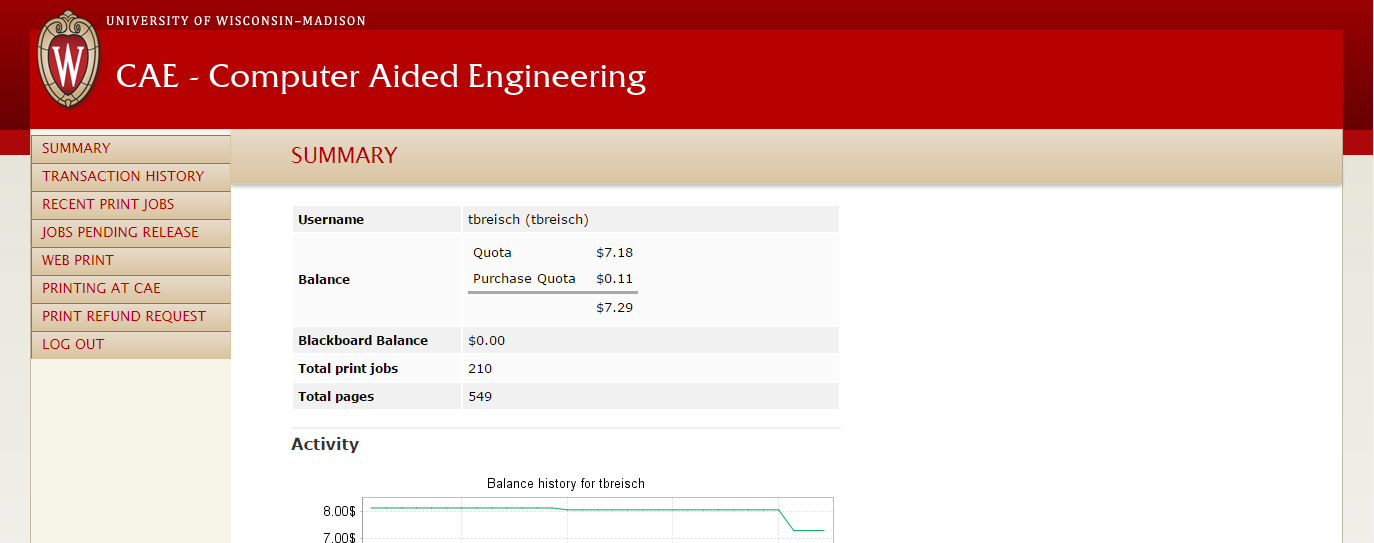
Task: Click the total print jobs value 210
Action: click(x=480, y=368)
